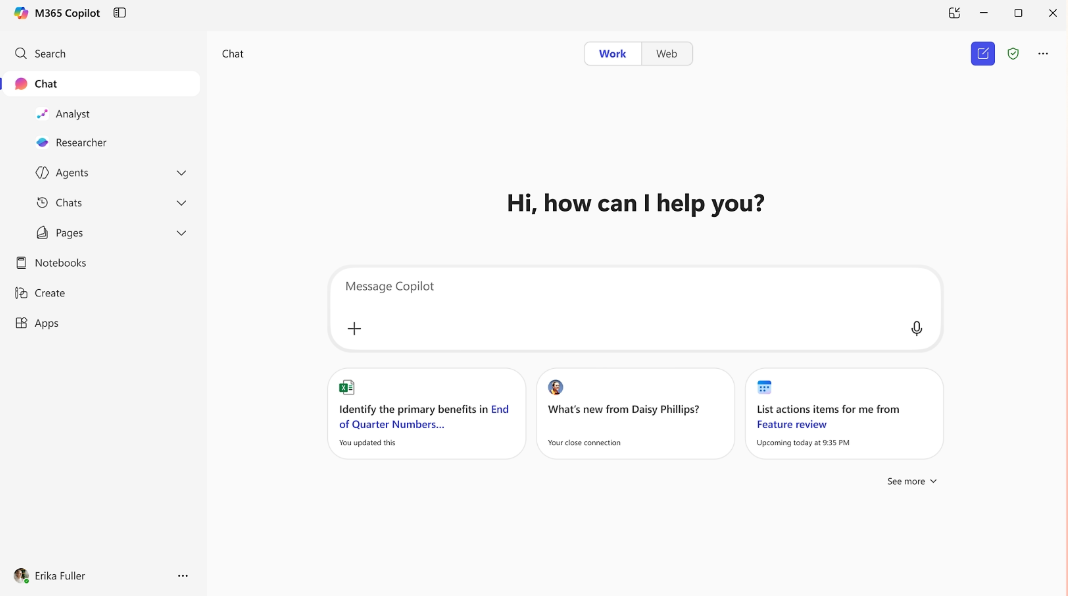Viewport: 1068px width, 596px height.
Task: Click the Agents item icon
Action: [x=42, y=173]
